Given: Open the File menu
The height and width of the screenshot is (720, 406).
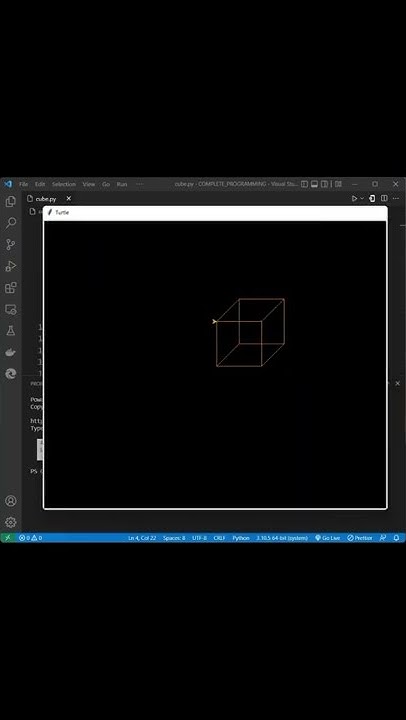Looking at the screenshot, I should tap(23, 184).
